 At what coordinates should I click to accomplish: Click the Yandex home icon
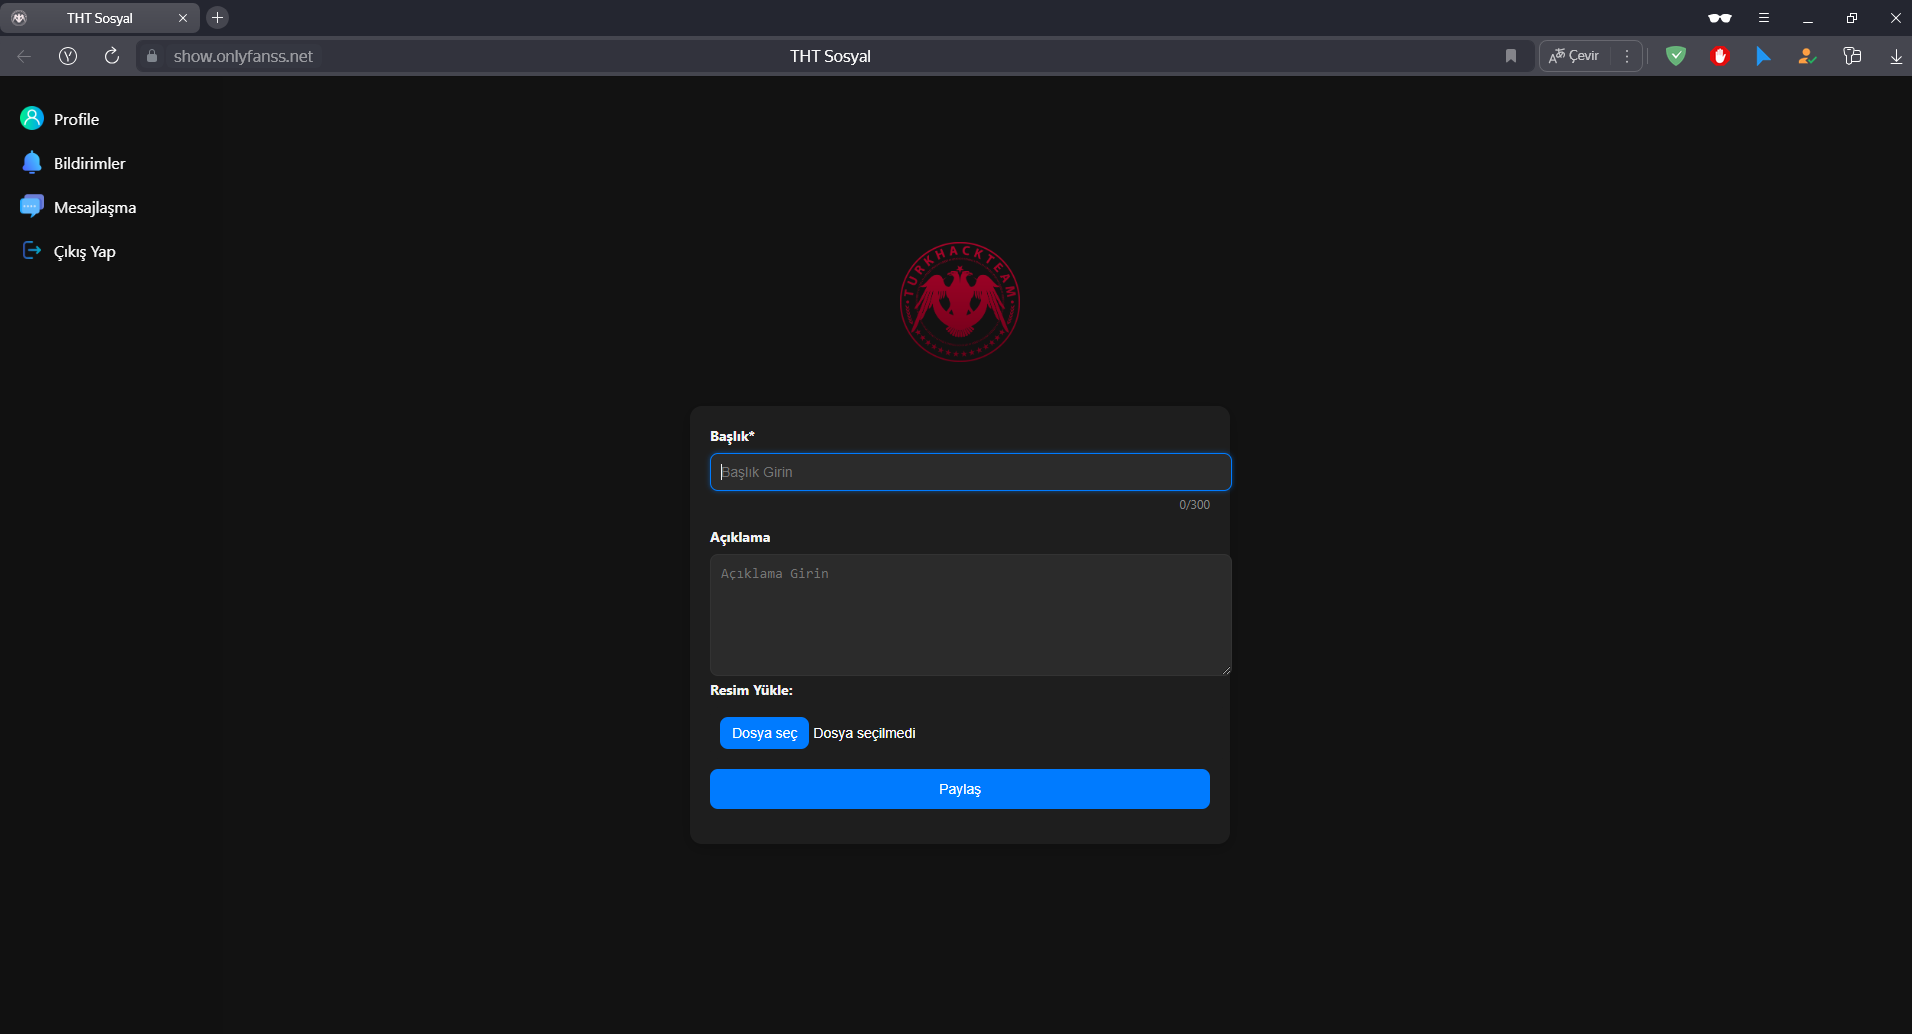68,56
